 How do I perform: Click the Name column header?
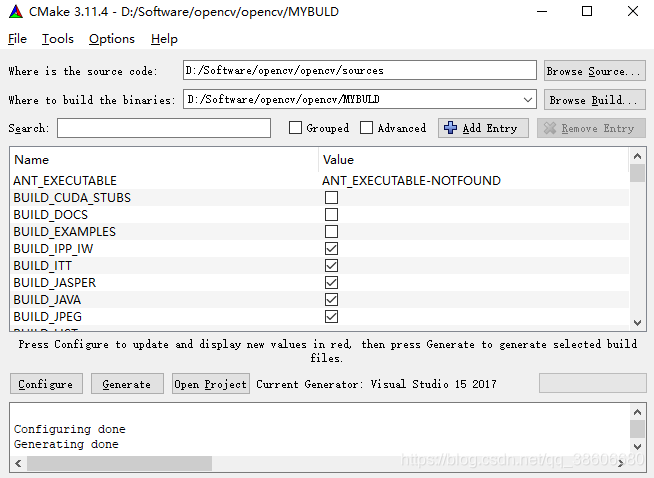pyautogui.click(x=164, y=160)
